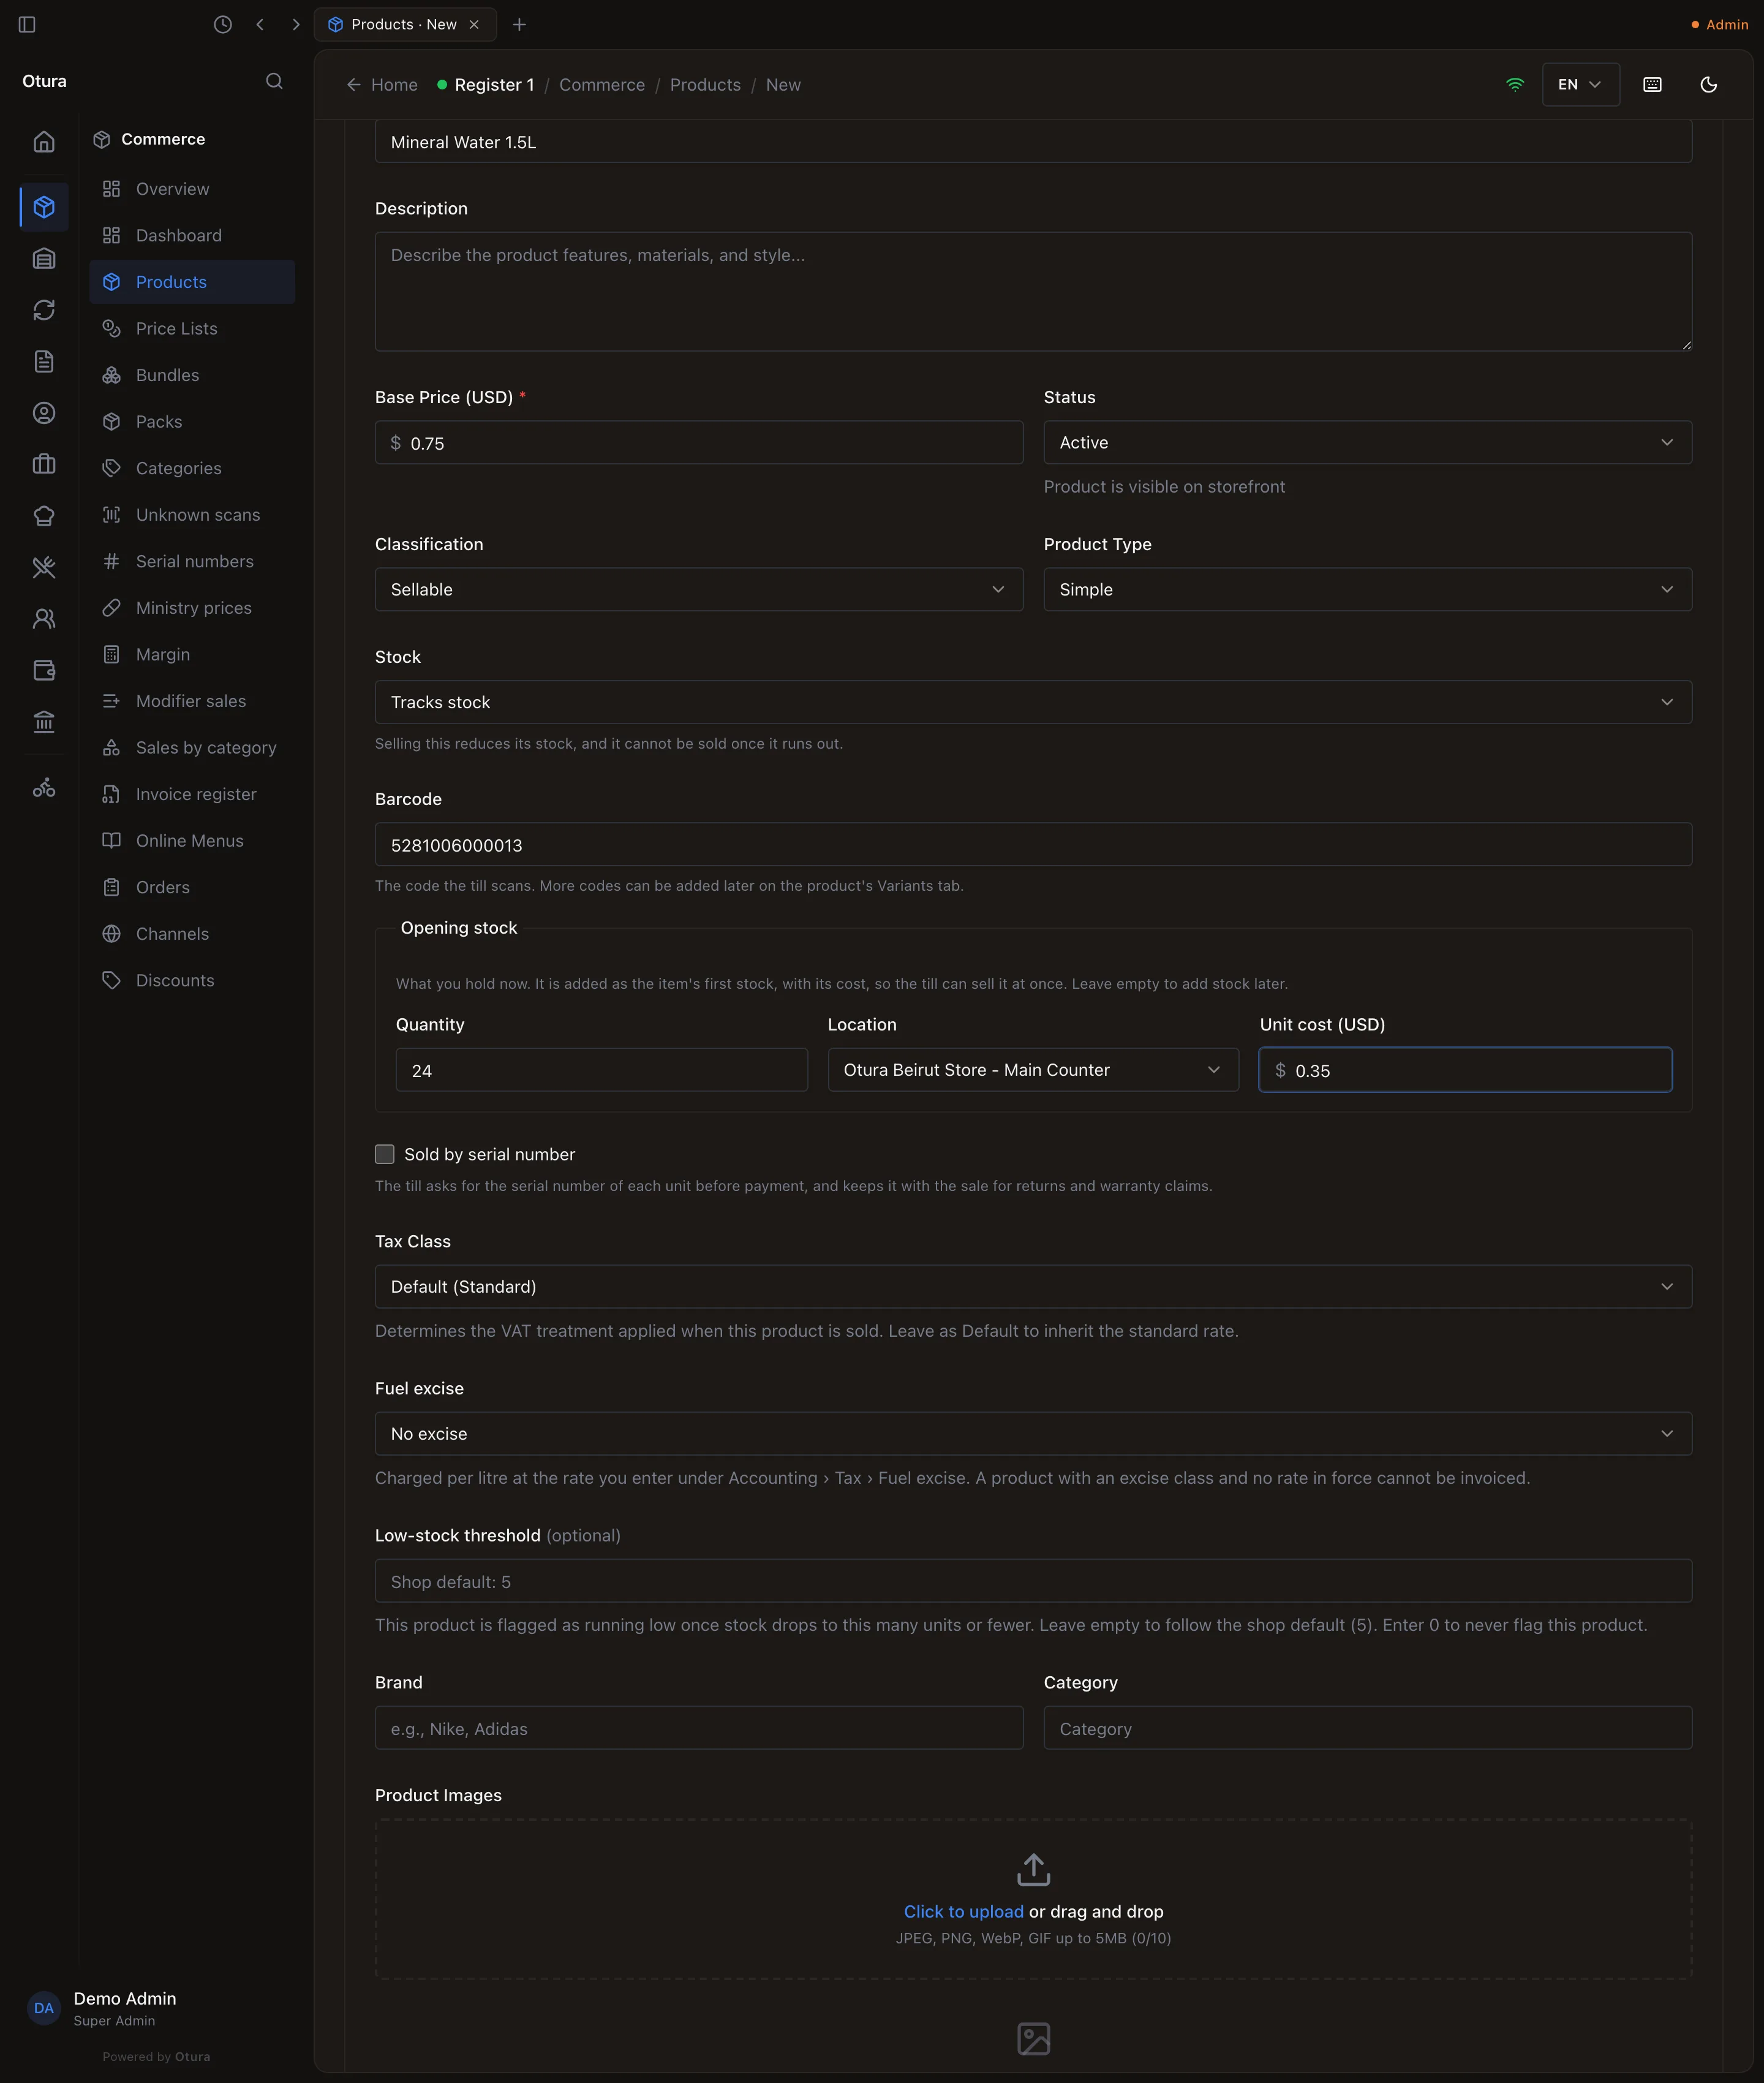Open Bundles in the Commerce menu

(x=192, y=375)
